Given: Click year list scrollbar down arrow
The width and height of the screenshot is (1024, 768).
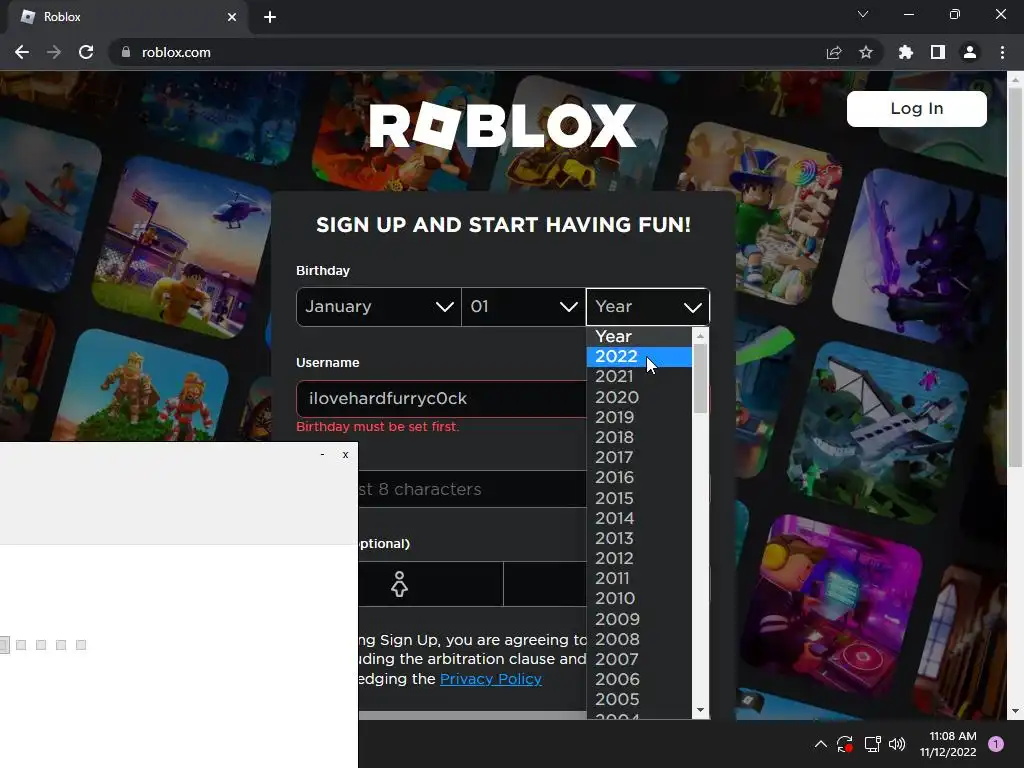Looking at the screenshot, I should click(700, 710).
